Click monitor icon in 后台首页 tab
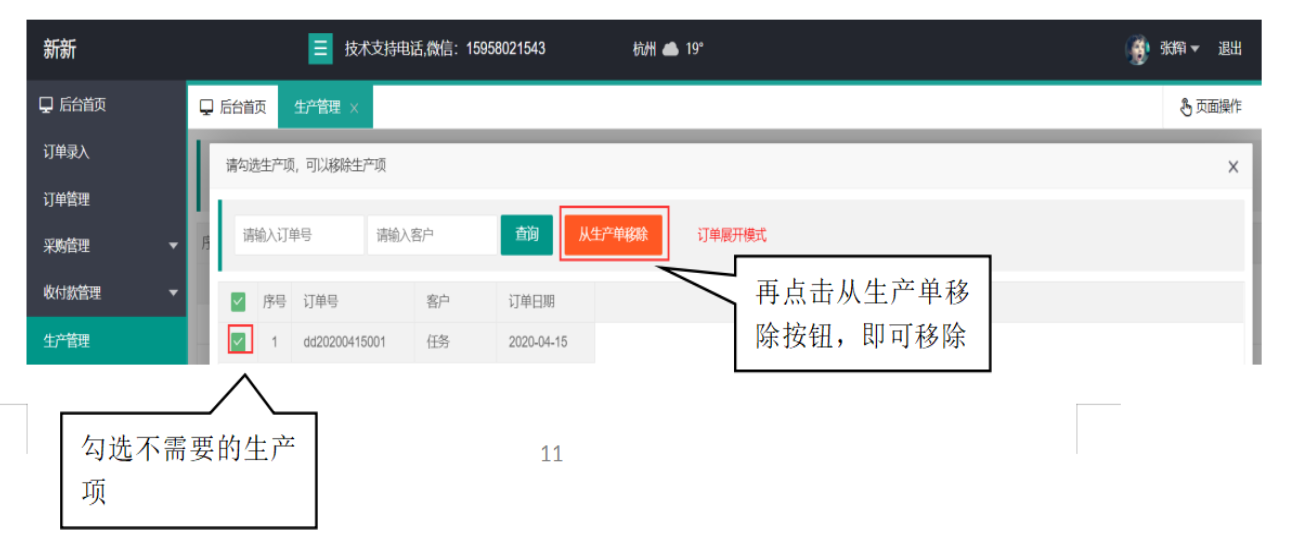 [x=206, y=107]
